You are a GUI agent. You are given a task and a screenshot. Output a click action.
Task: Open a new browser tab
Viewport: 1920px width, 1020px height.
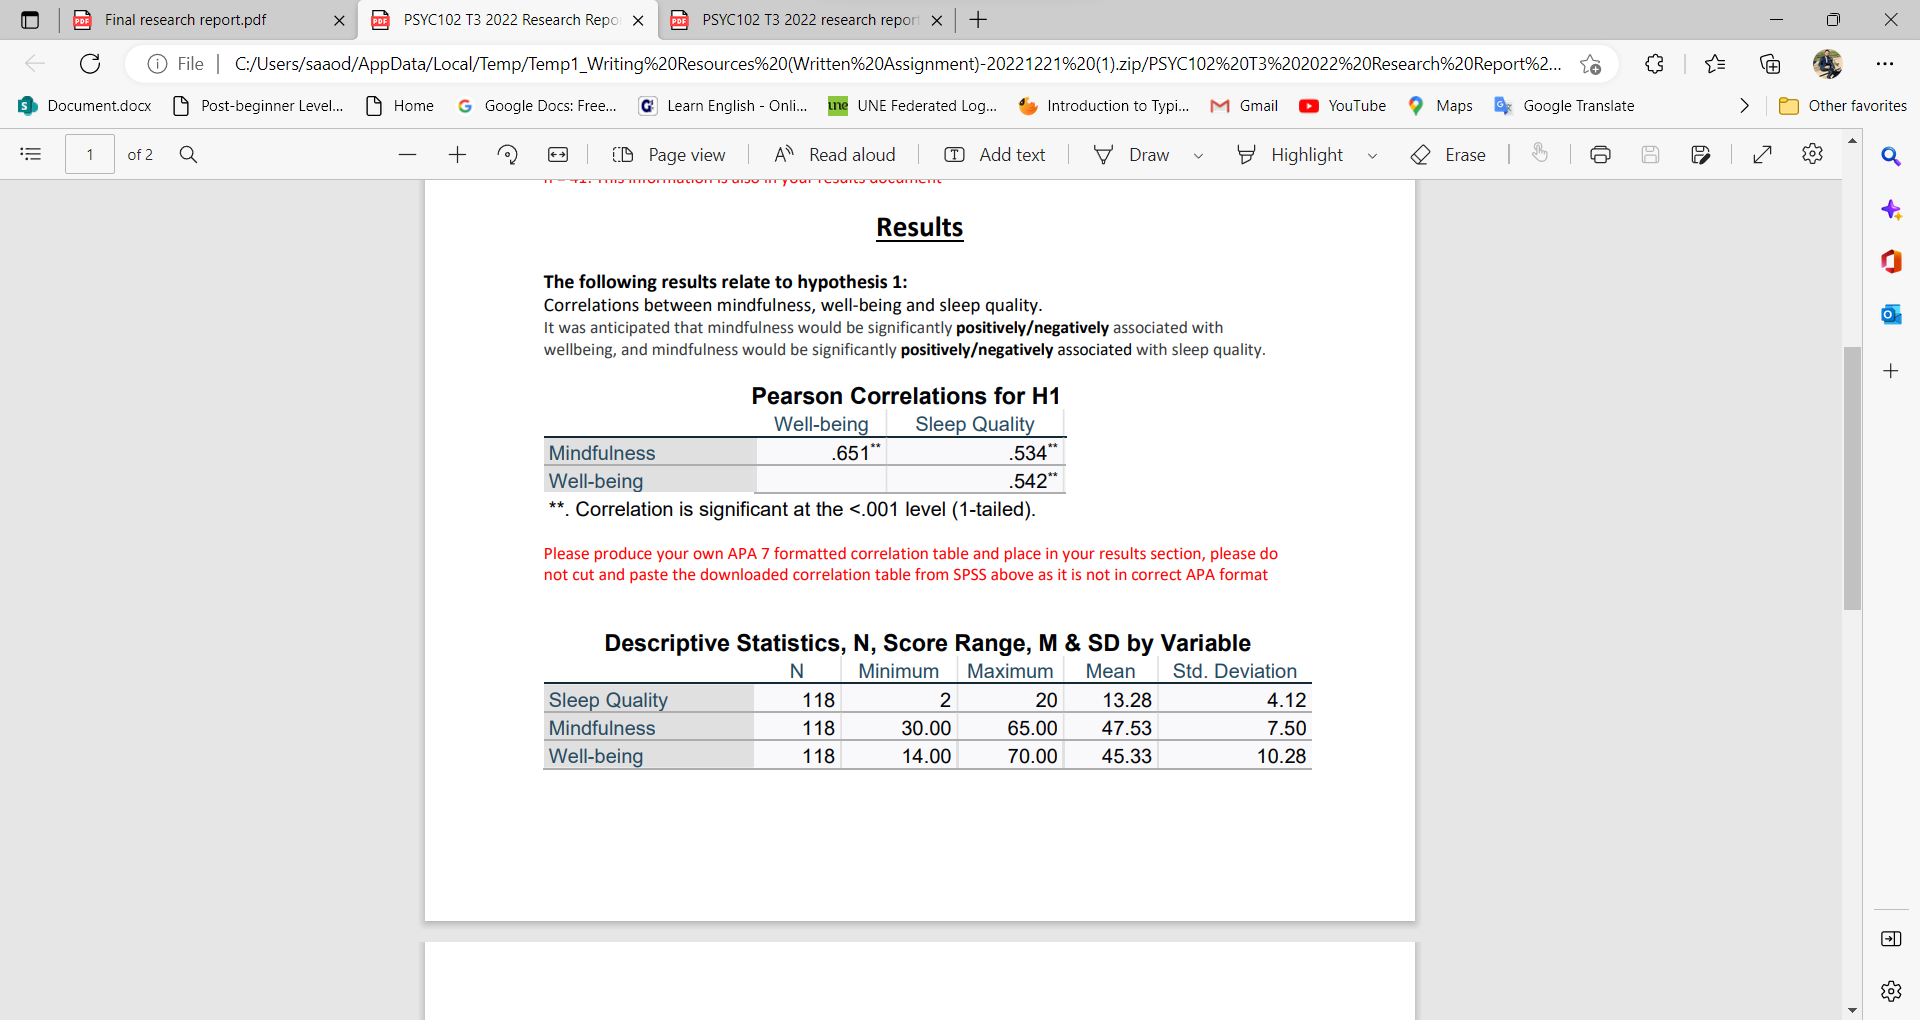pyautogui.click(x=978, y=20)
